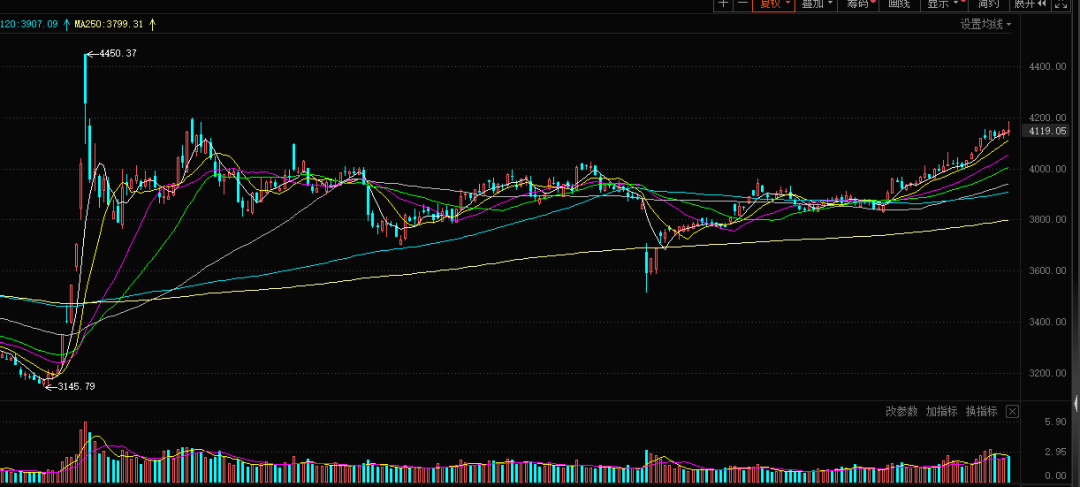Image resolution: width=1080 pixels, height=487 pixels.
Task: Click the right edge panel collapse arrow
Action: coord(1076,403)
